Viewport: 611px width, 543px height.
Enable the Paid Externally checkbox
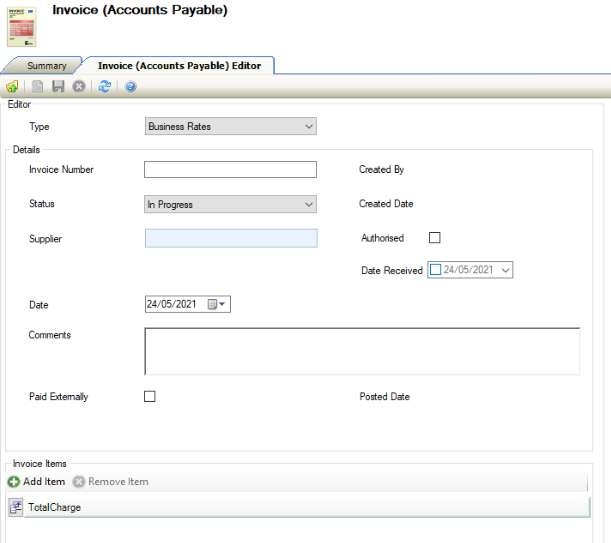tap(150, 396)
